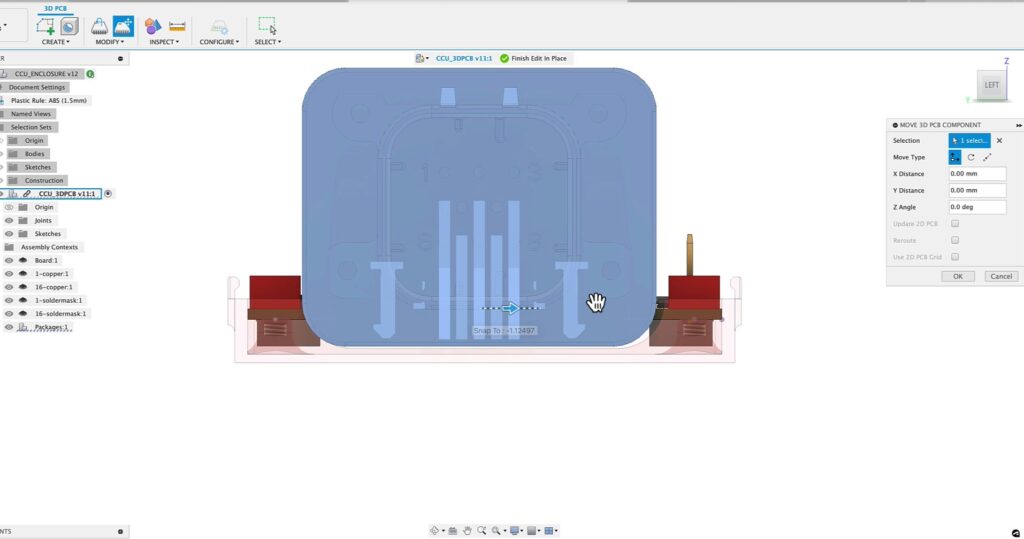Clear the selection with the X icon
Viewport: 1024px width, 539px height.
point(999,140)
